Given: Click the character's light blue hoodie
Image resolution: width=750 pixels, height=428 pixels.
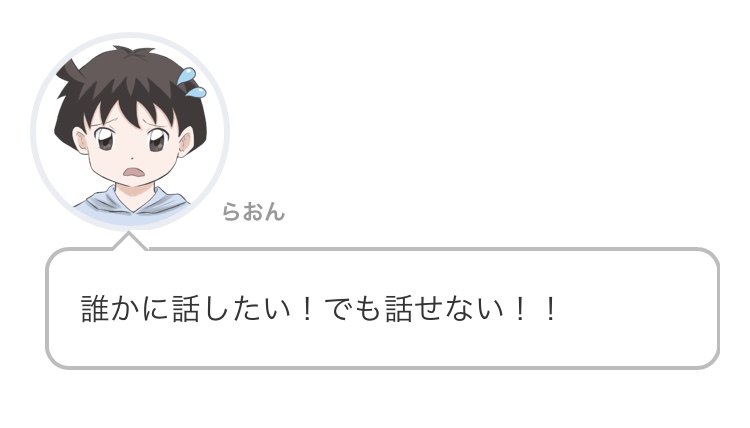Looking at the screenshot, I should point(130,207).
